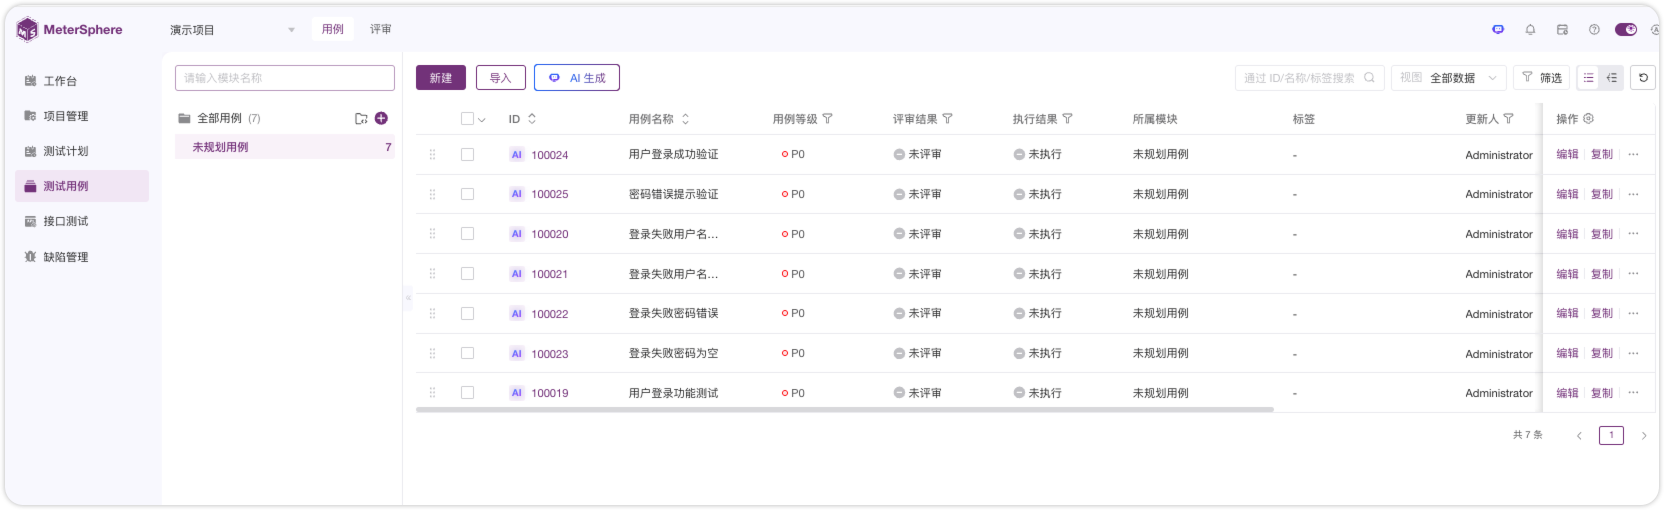Sort by the 用例名称 column

685,119
